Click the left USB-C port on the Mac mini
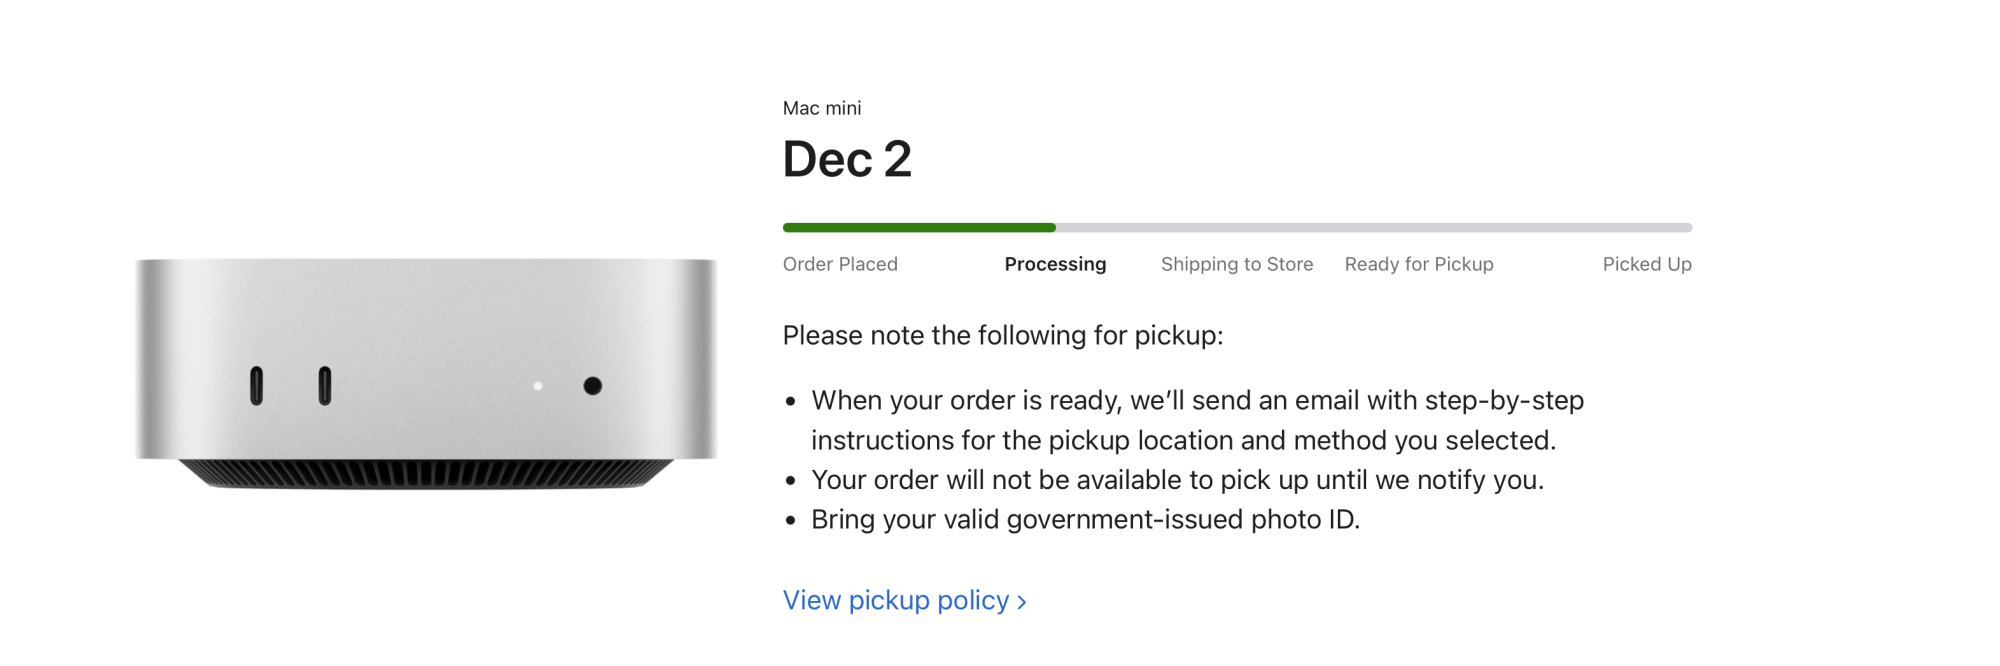 click(257, 386)
